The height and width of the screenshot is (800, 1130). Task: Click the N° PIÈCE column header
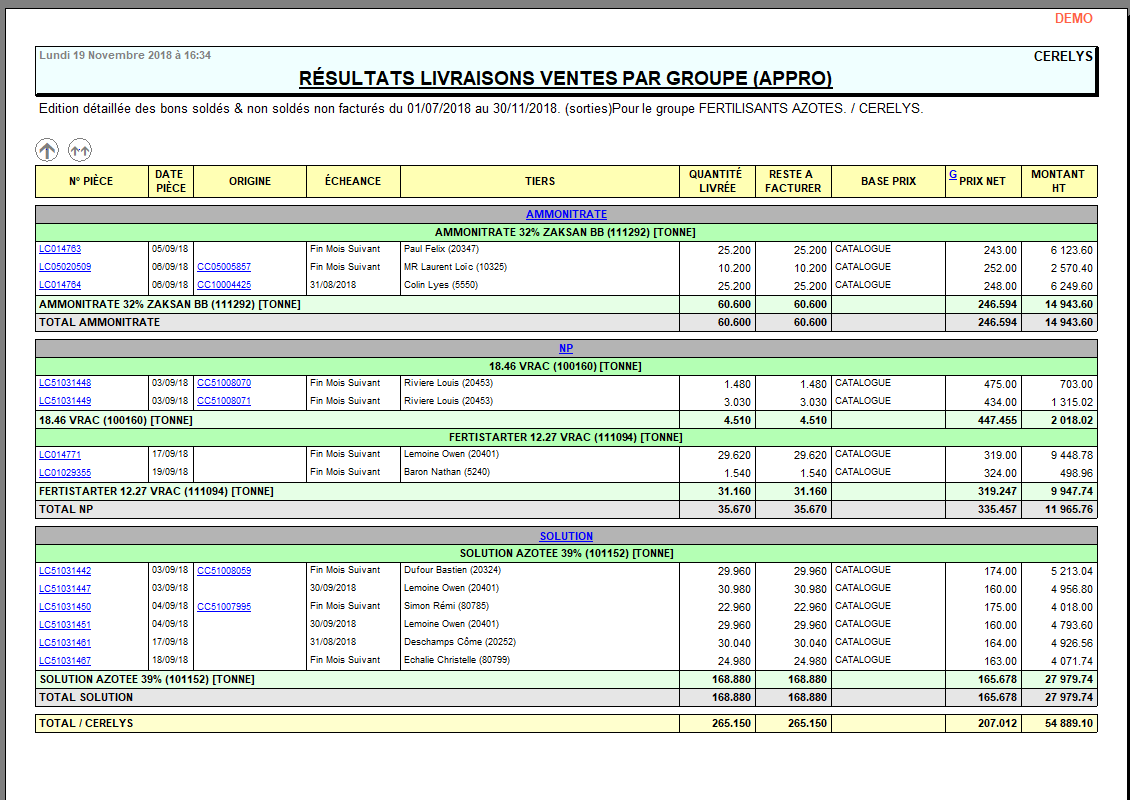[x=91, y=181]
